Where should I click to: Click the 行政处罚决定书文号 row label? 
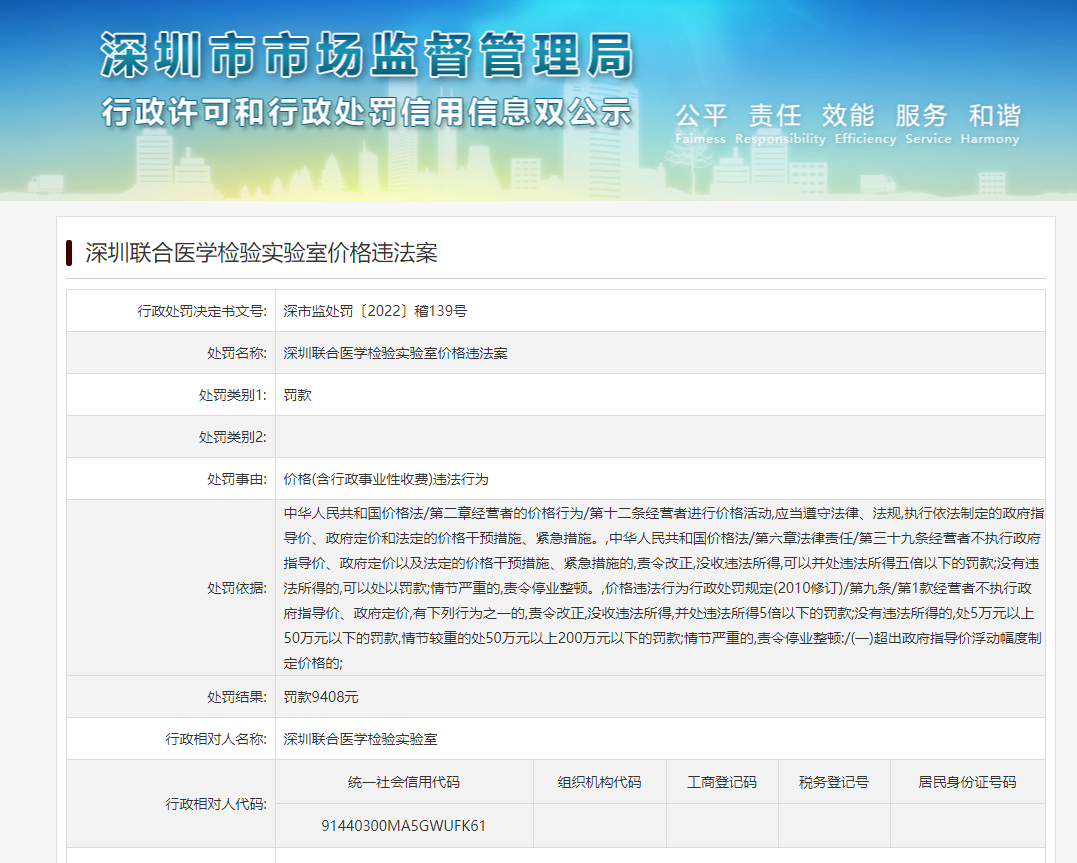202,311
